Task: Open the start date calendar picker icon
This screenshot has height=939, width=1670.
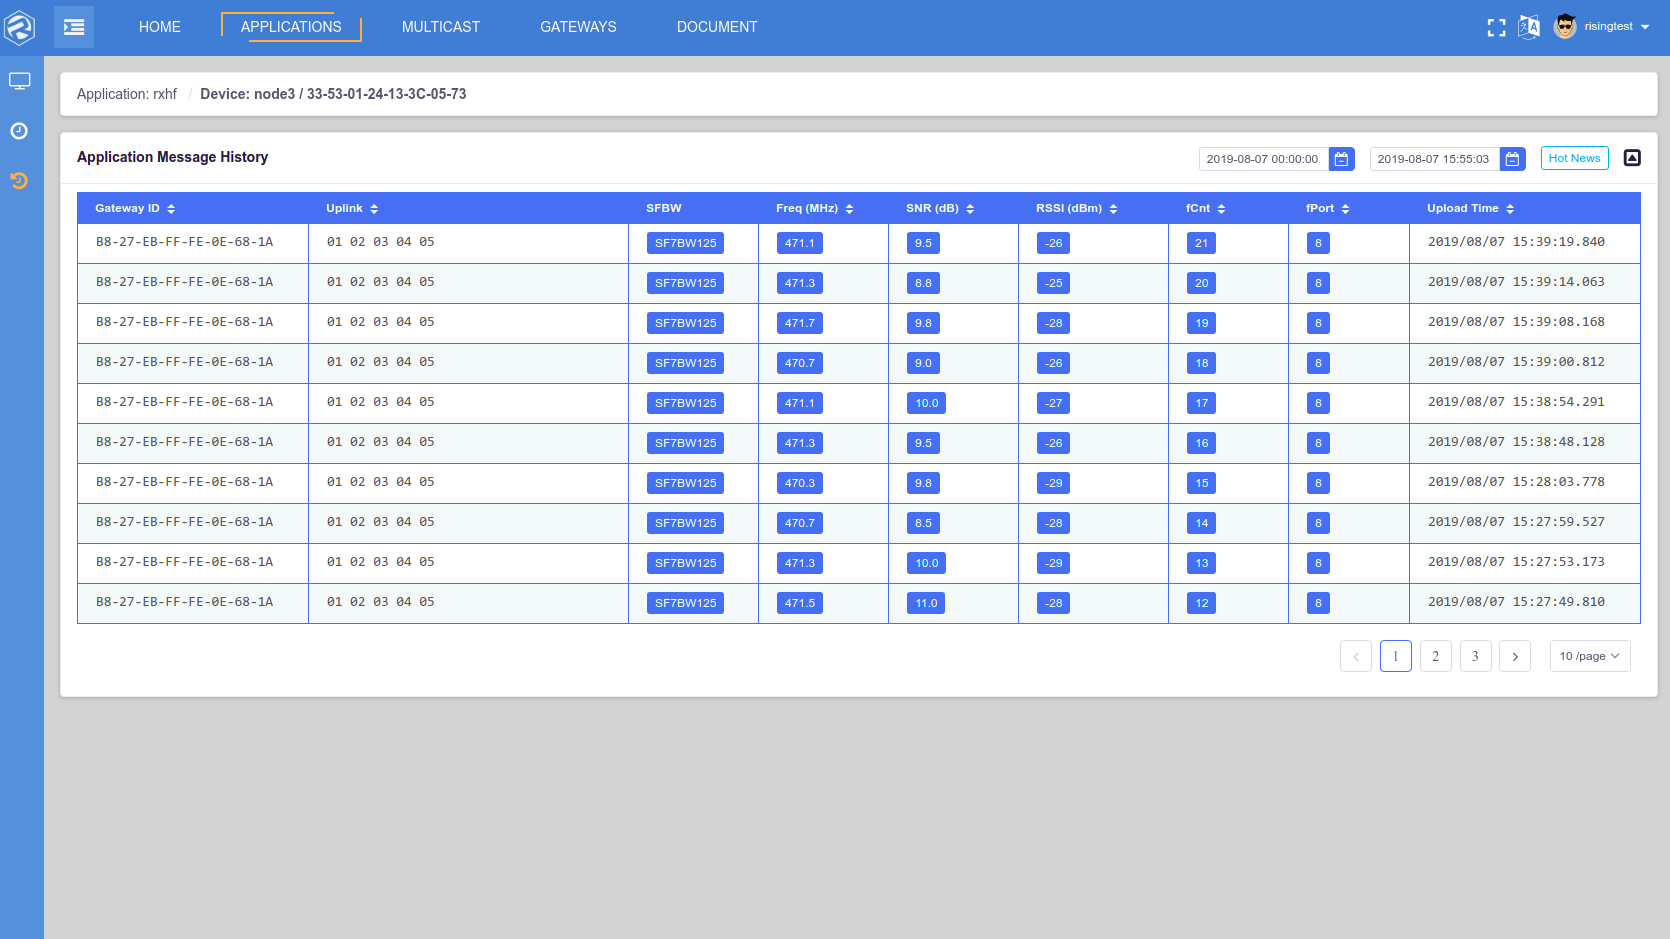Action: coord(1341,159)
